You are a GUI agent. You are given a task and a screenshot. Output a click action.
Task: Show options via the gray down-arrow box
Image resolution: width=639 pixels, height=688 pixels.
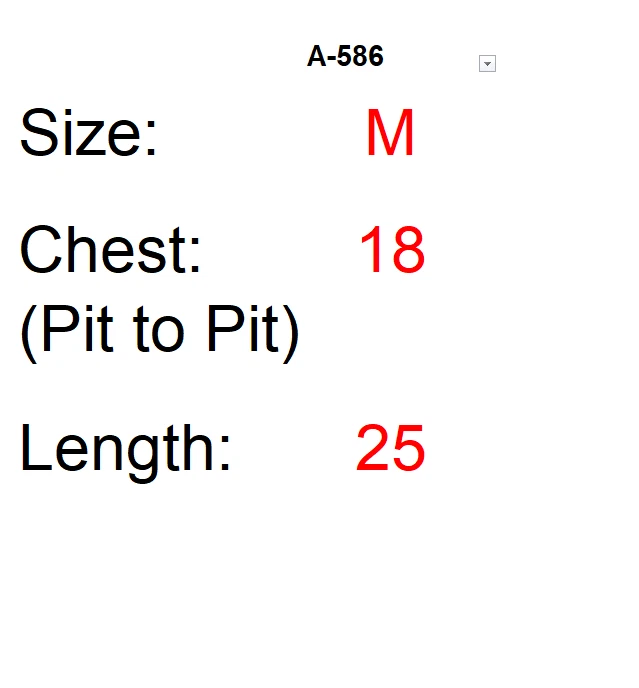click(487, 64)
